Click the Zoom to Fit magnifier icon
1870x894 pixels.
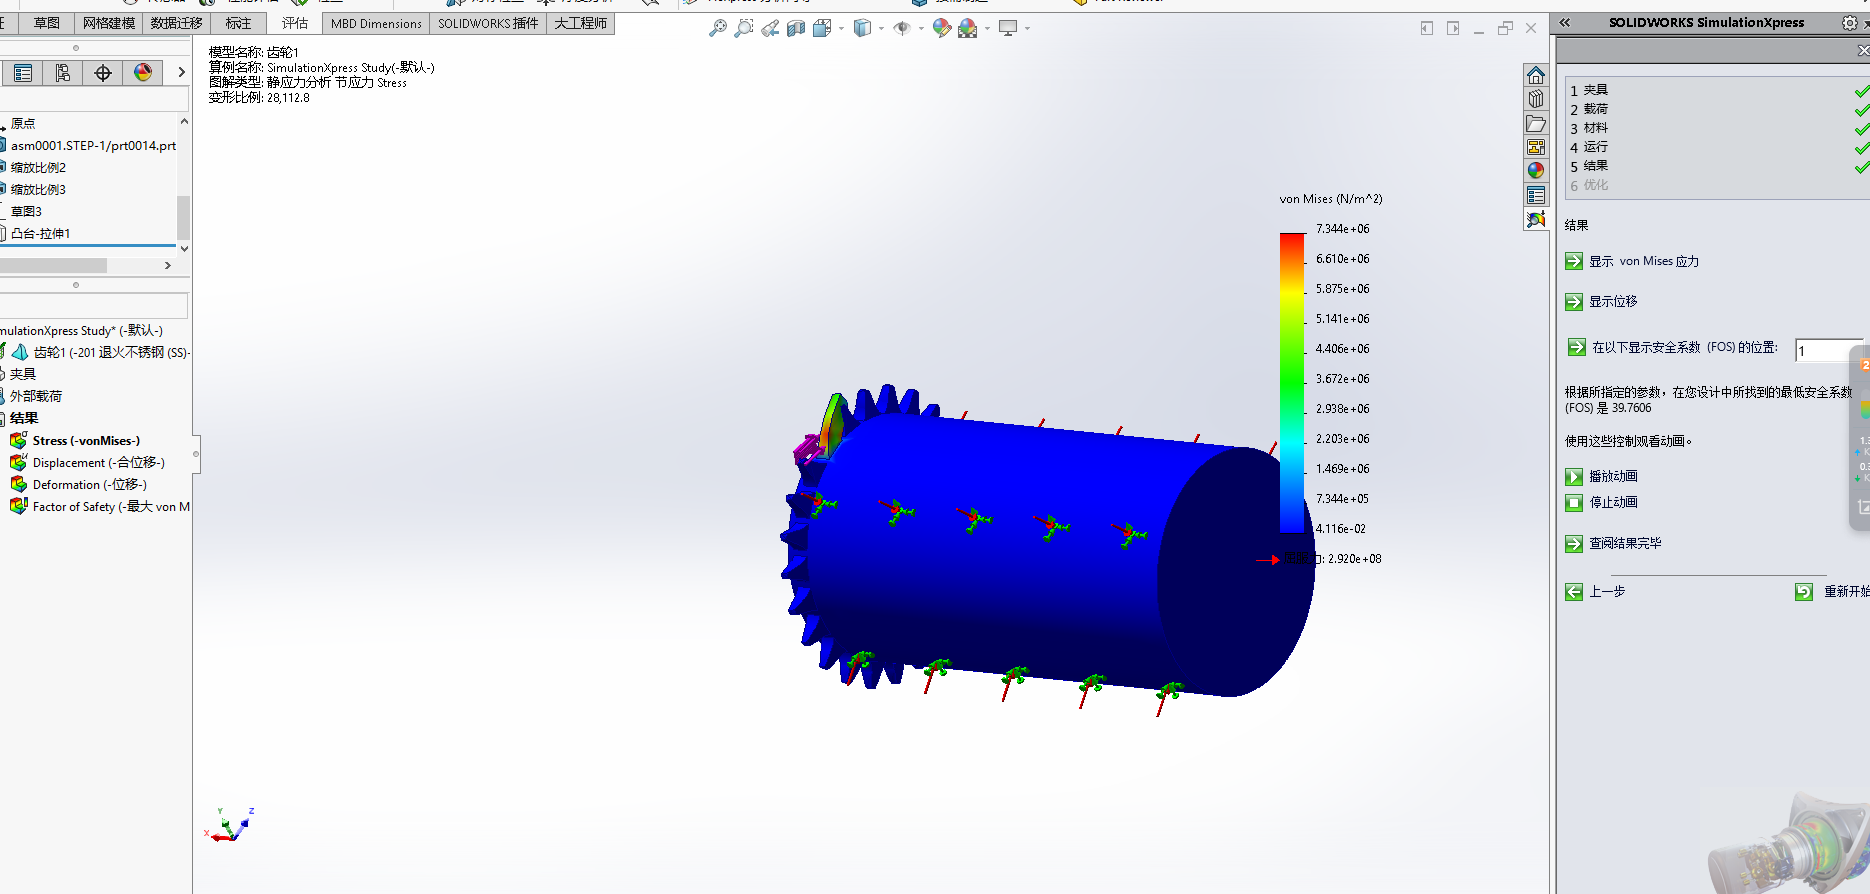(x=717, y=28)
